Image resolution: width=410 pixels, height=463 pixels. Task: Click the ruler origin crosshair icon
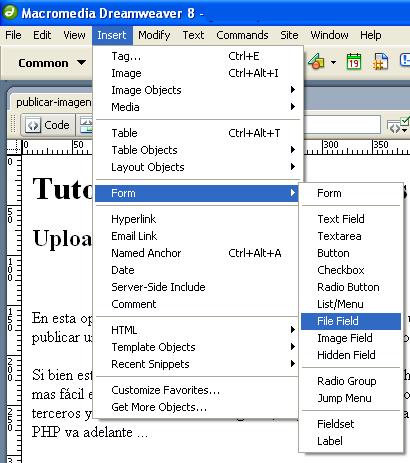click(x=14, y=146)
